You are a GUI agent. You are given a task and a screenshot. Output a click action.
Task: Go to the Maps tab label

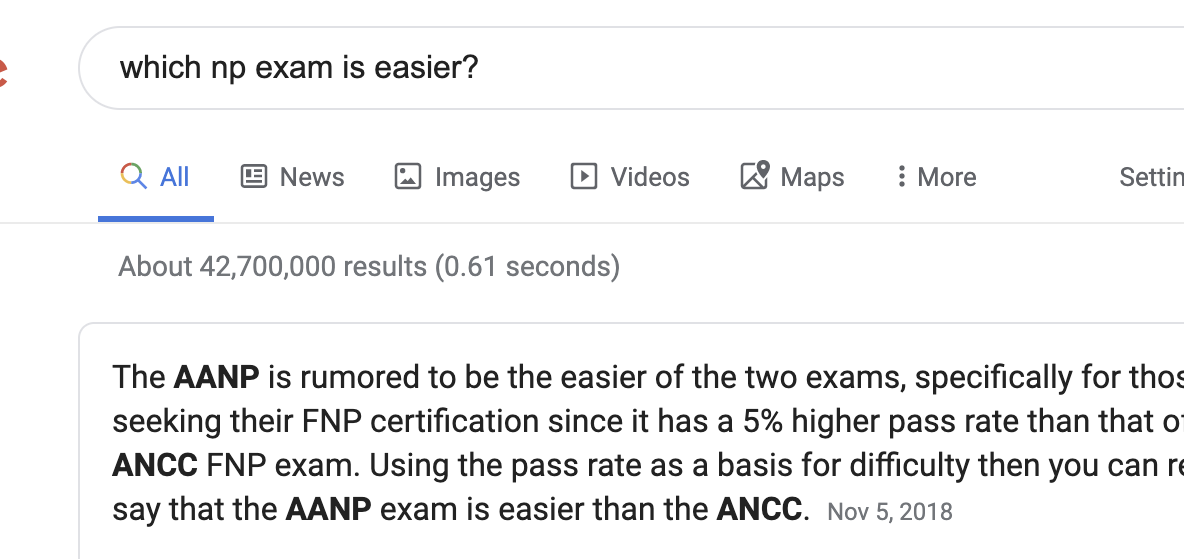pyautogui.click(x=812, y=177)
